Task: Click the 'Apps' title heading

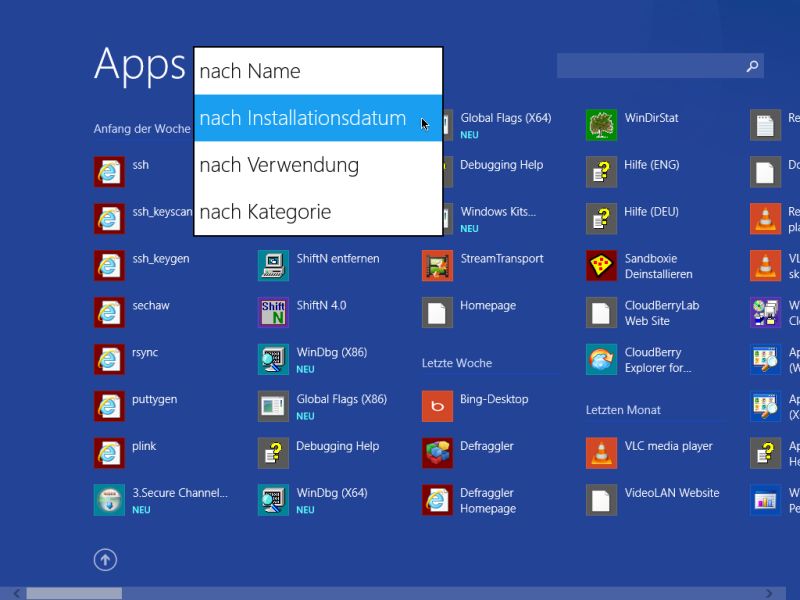Action: (x=140, y=65)
